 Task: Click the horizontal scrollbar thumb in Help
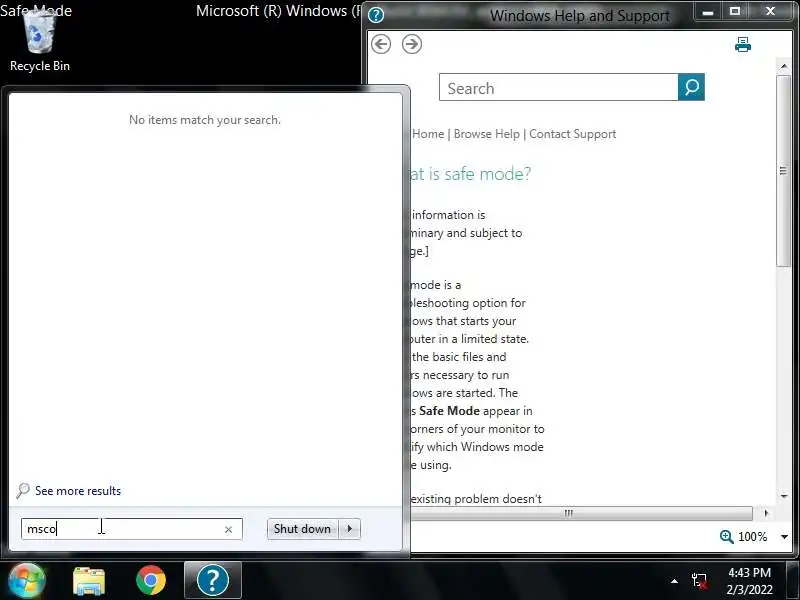click(581, 513)
